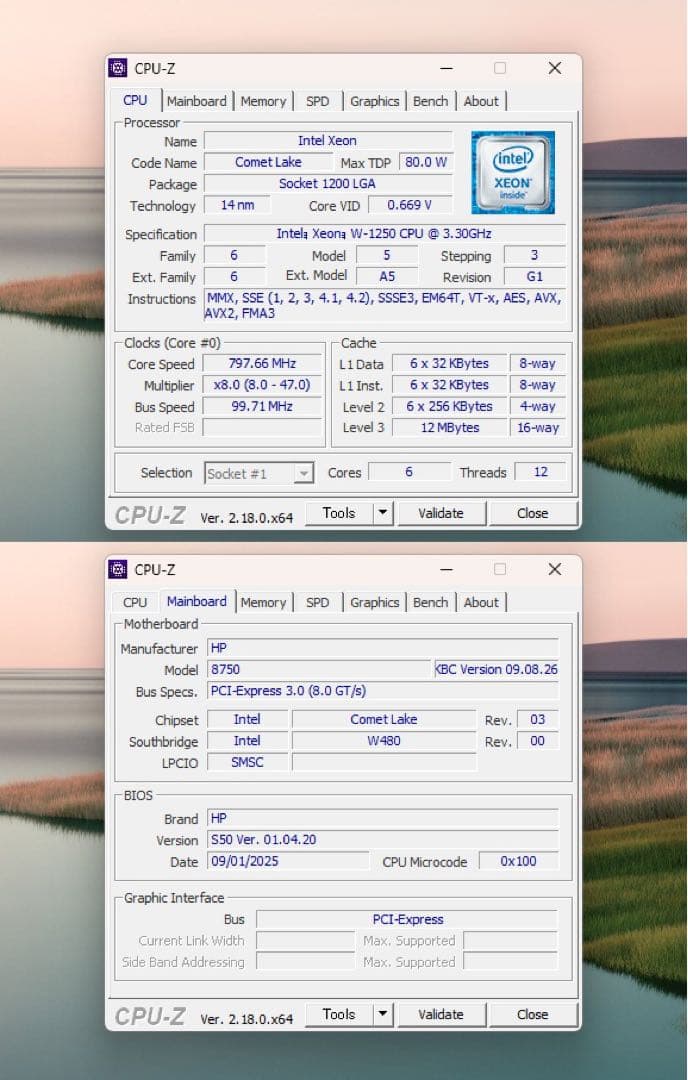Open Memory tab in top CPU-Z window
This screenshot has height=1080, width=688.
click(x=263, y=101)
